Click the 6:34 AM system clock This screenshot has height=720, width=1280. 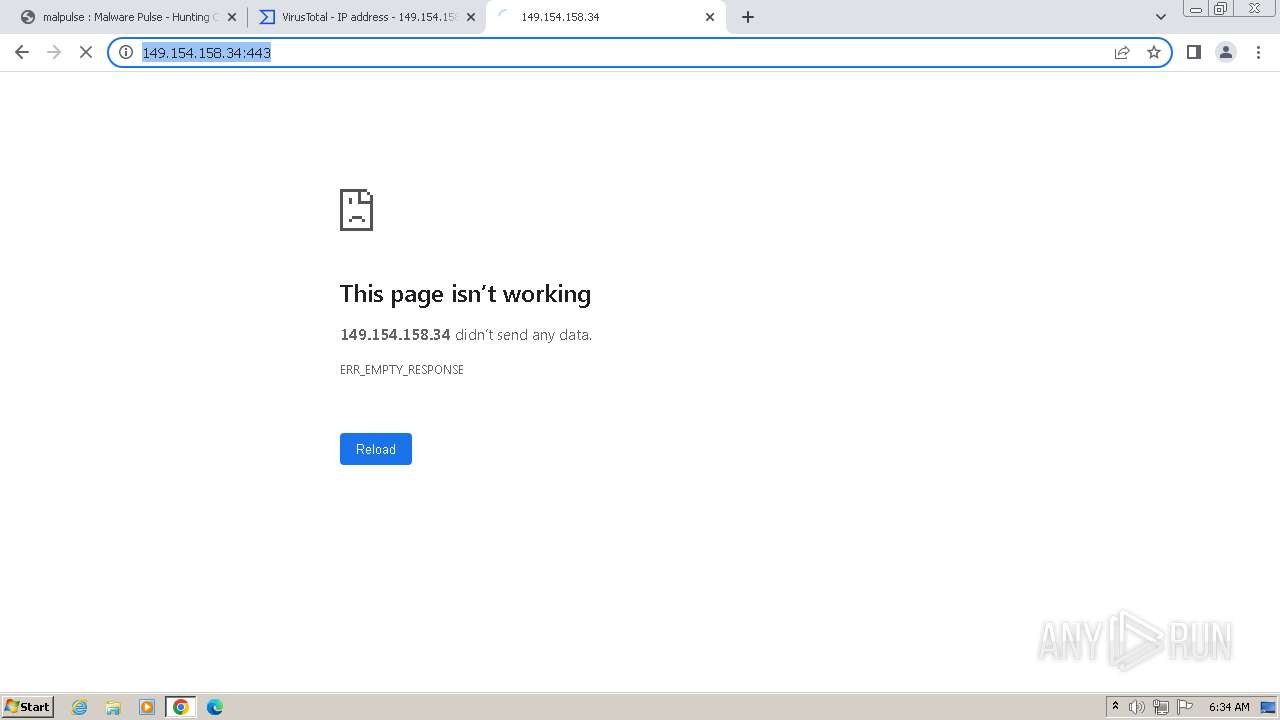(1229, 707)
